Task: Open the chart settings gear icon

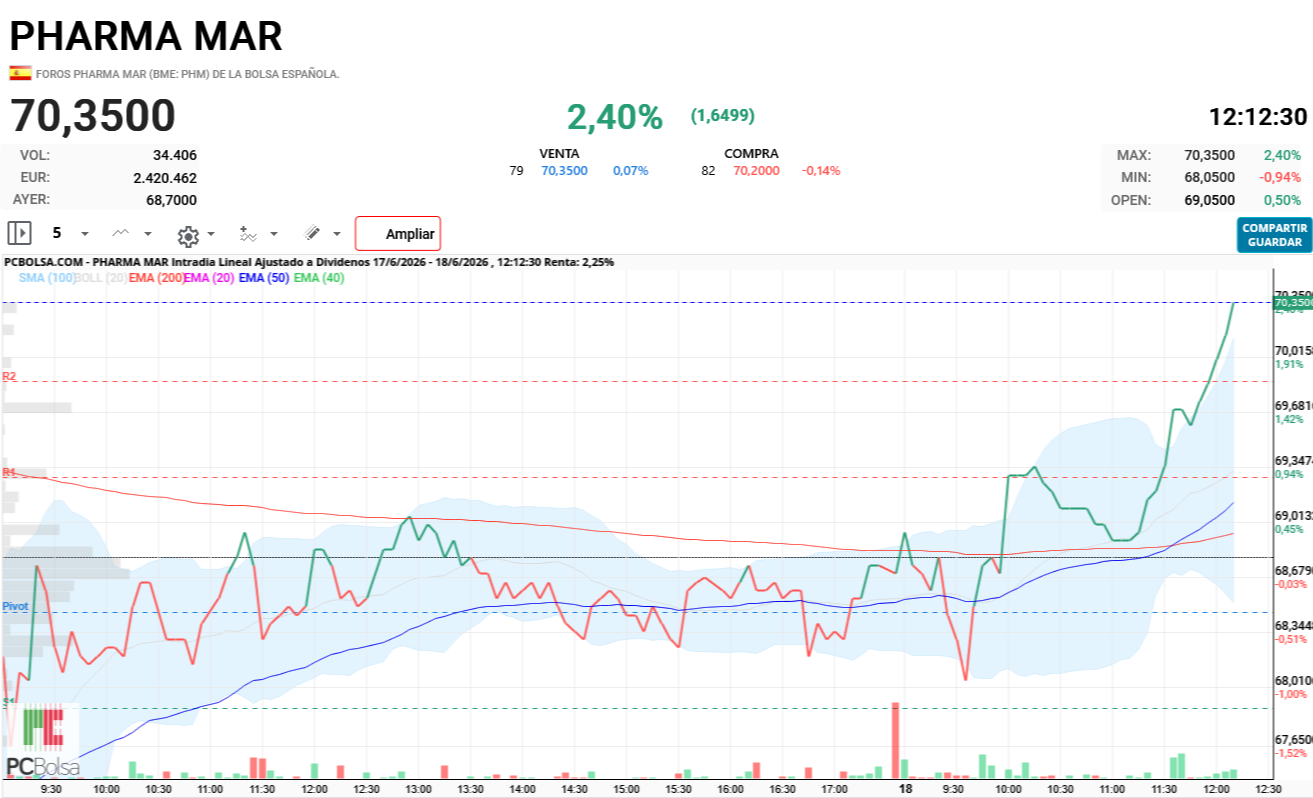Action: [x=187, y=235]
